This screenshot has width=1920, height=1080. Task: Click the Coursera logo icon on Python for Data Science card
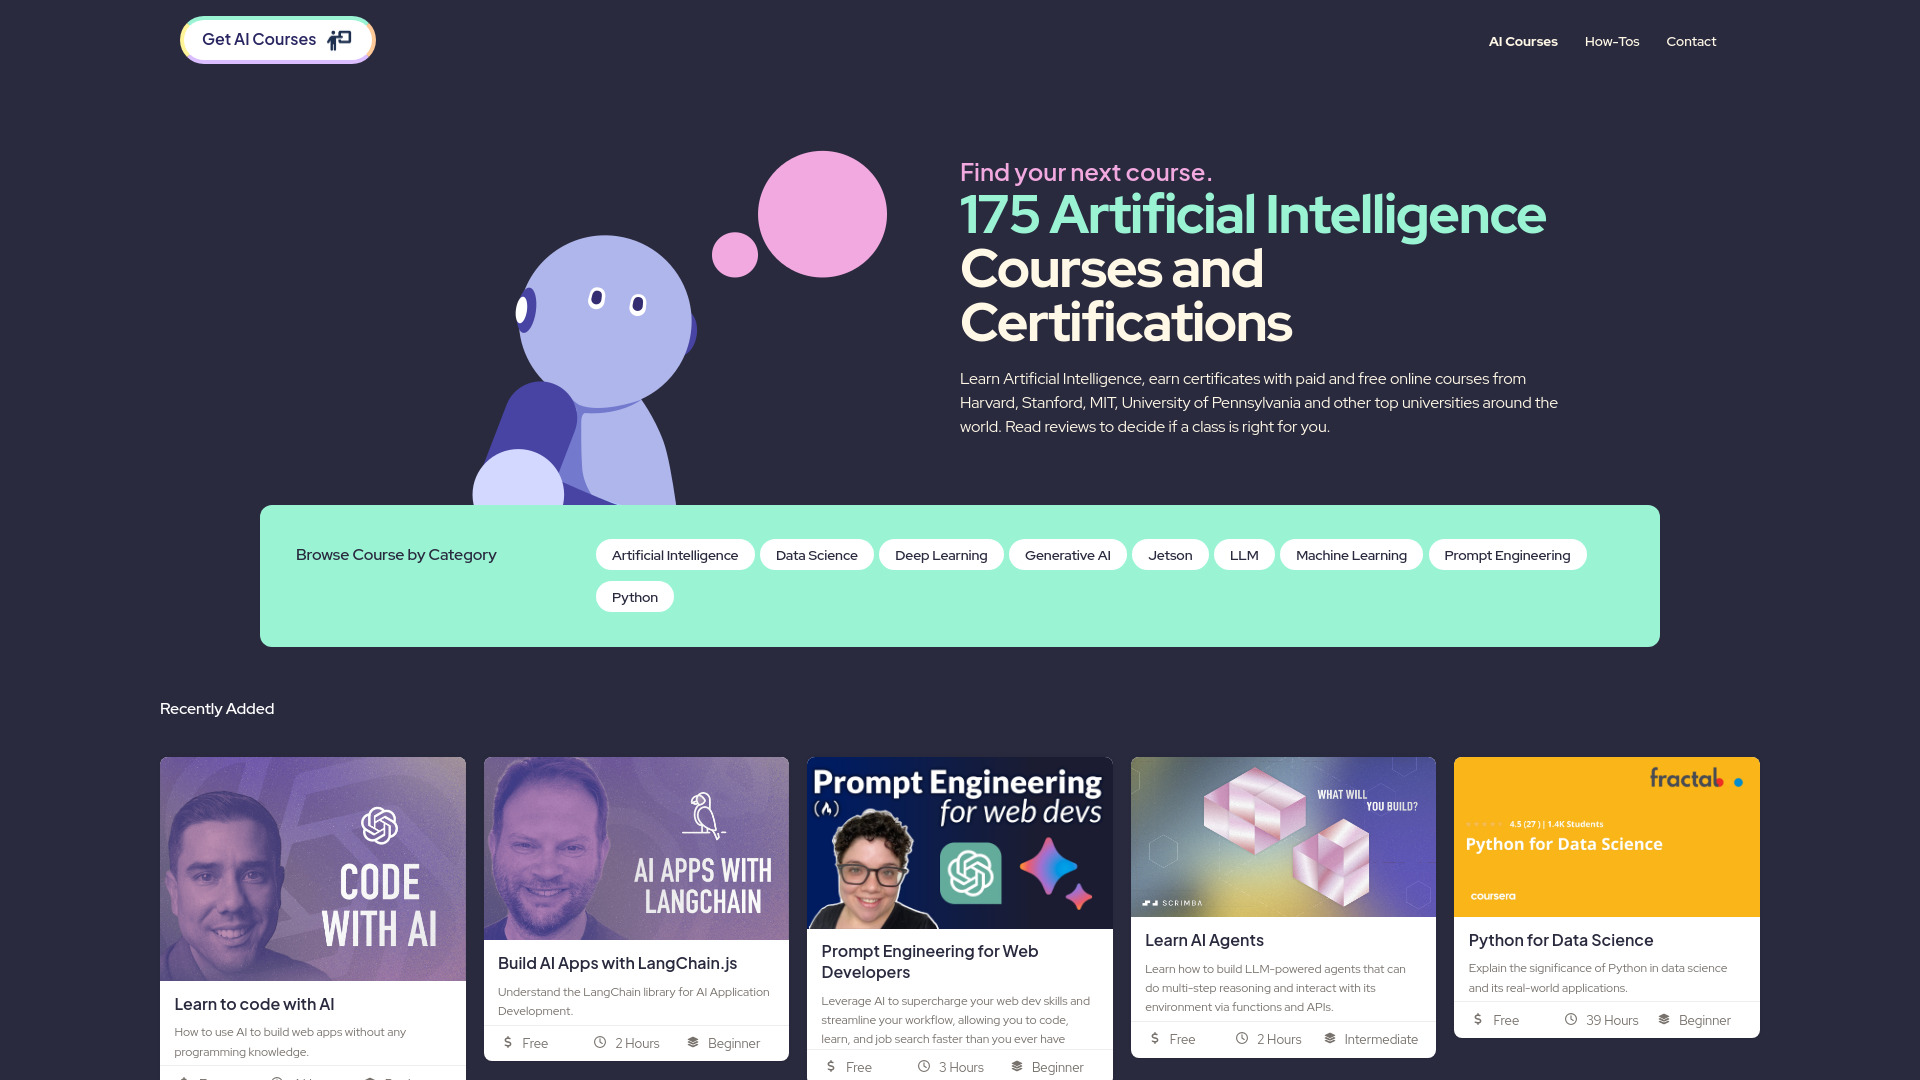pos(1493,895)
